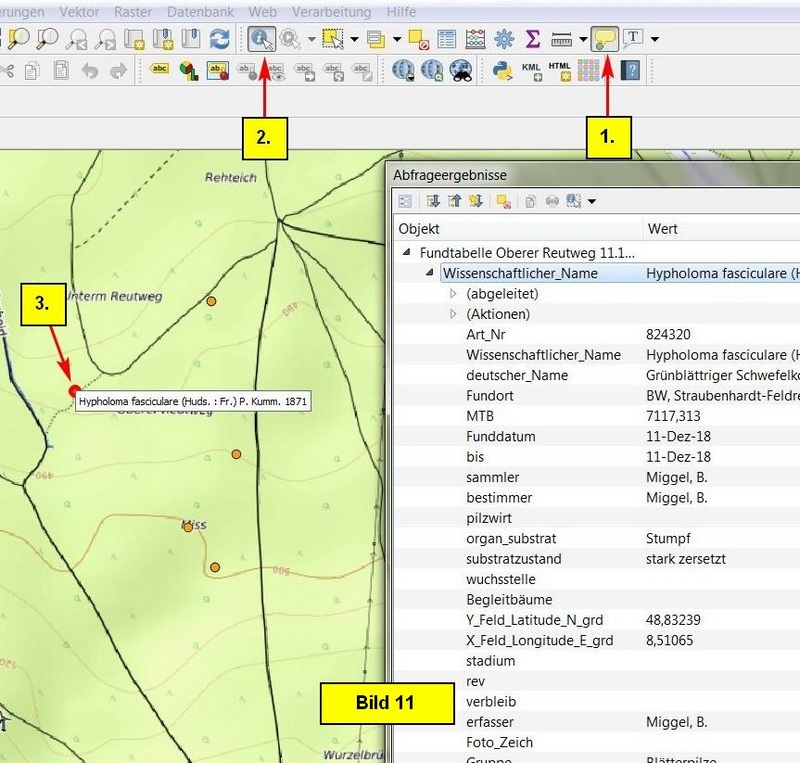Open the Verarbeitung menu
This screenshot has width=800, height=763.
(331, 12)
